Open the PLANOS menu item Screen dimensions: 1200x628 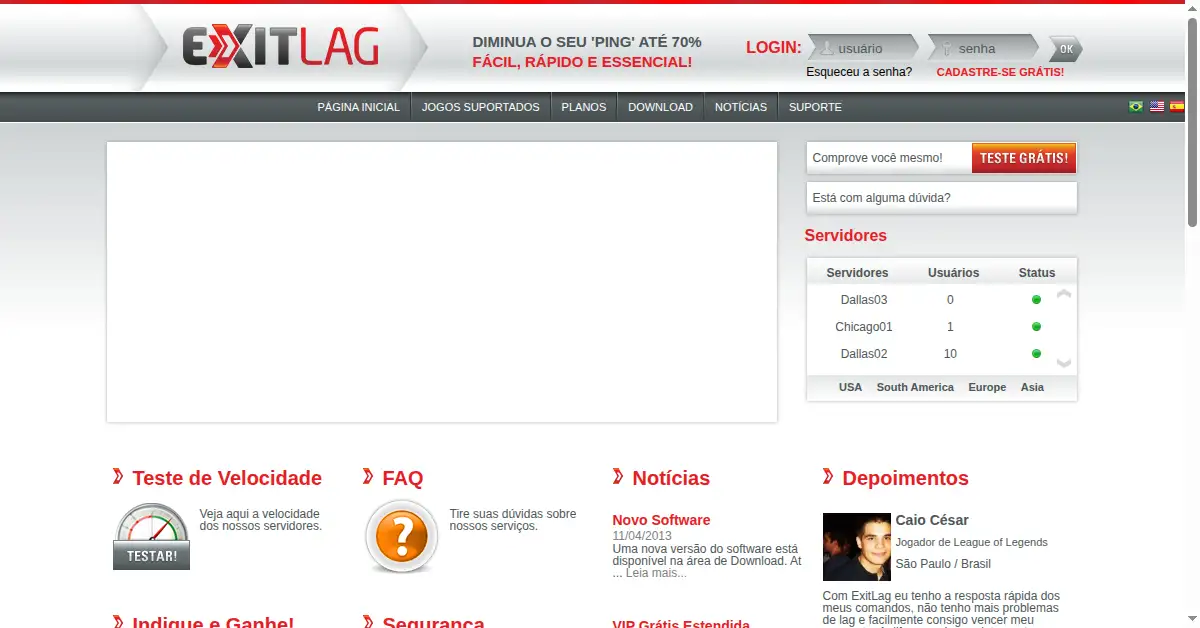coord(584,107)
